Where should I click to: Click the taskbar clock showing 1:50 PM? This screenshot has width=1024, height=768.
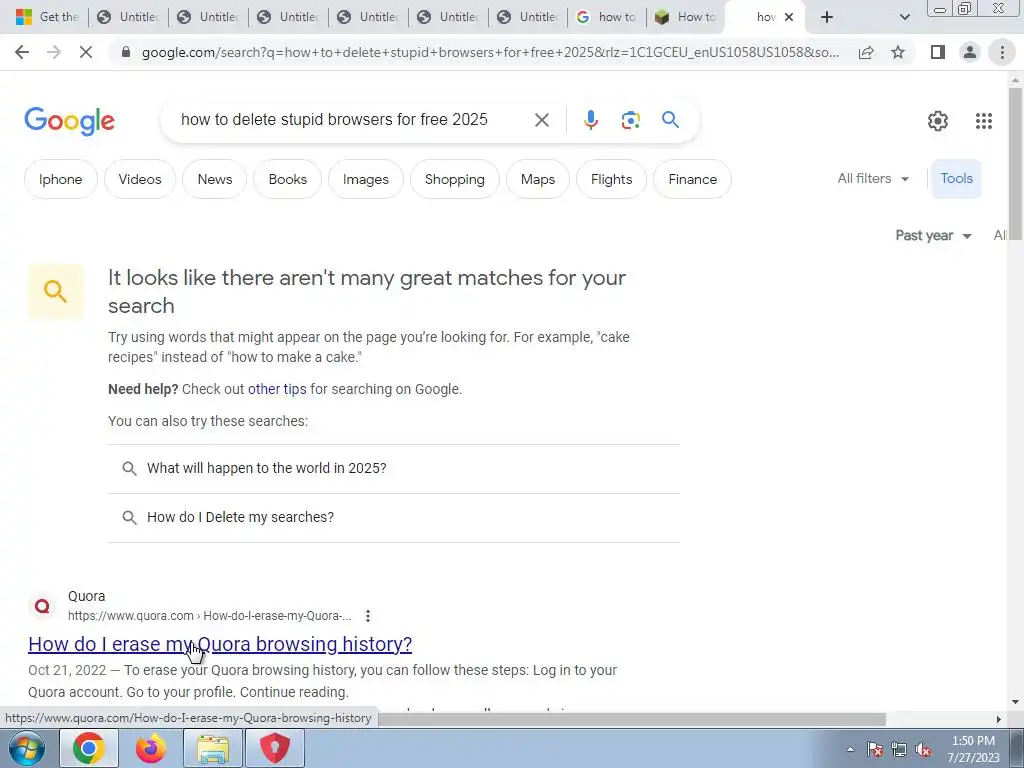point(973,749)
